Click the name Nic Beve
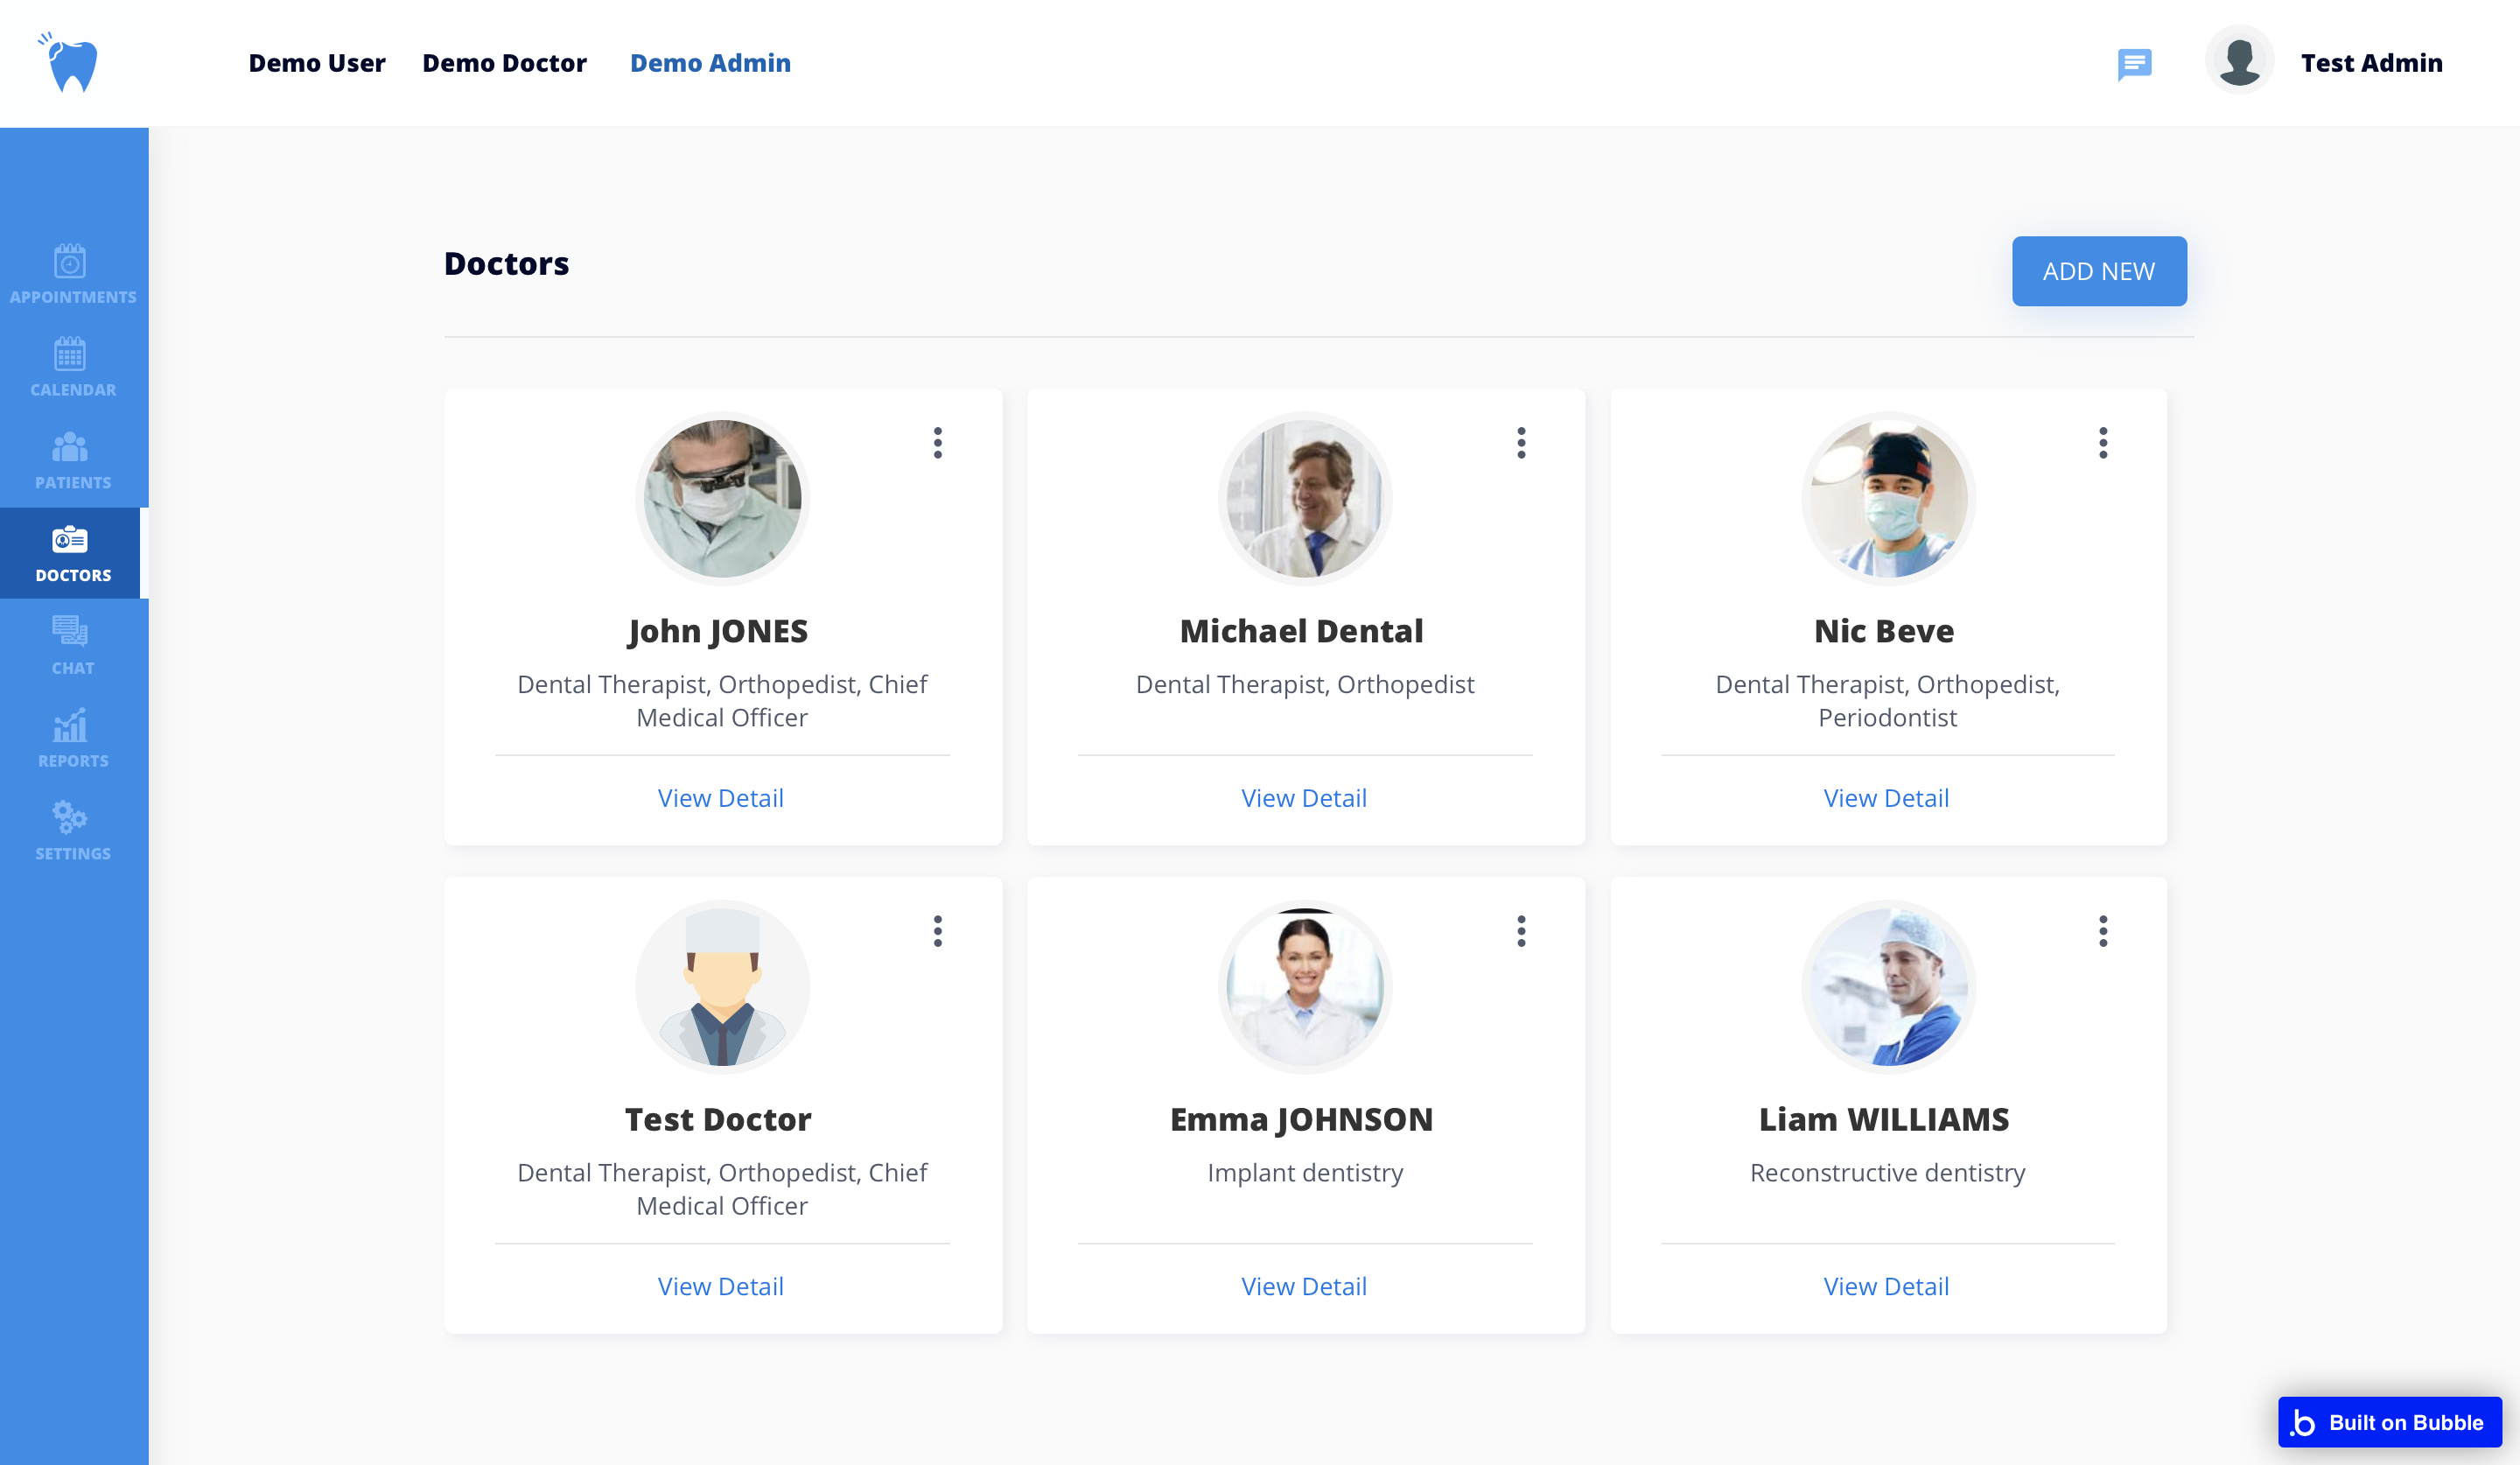Image resolution: width=2520 pixels, height=1465 pixels. (1884, 631)
